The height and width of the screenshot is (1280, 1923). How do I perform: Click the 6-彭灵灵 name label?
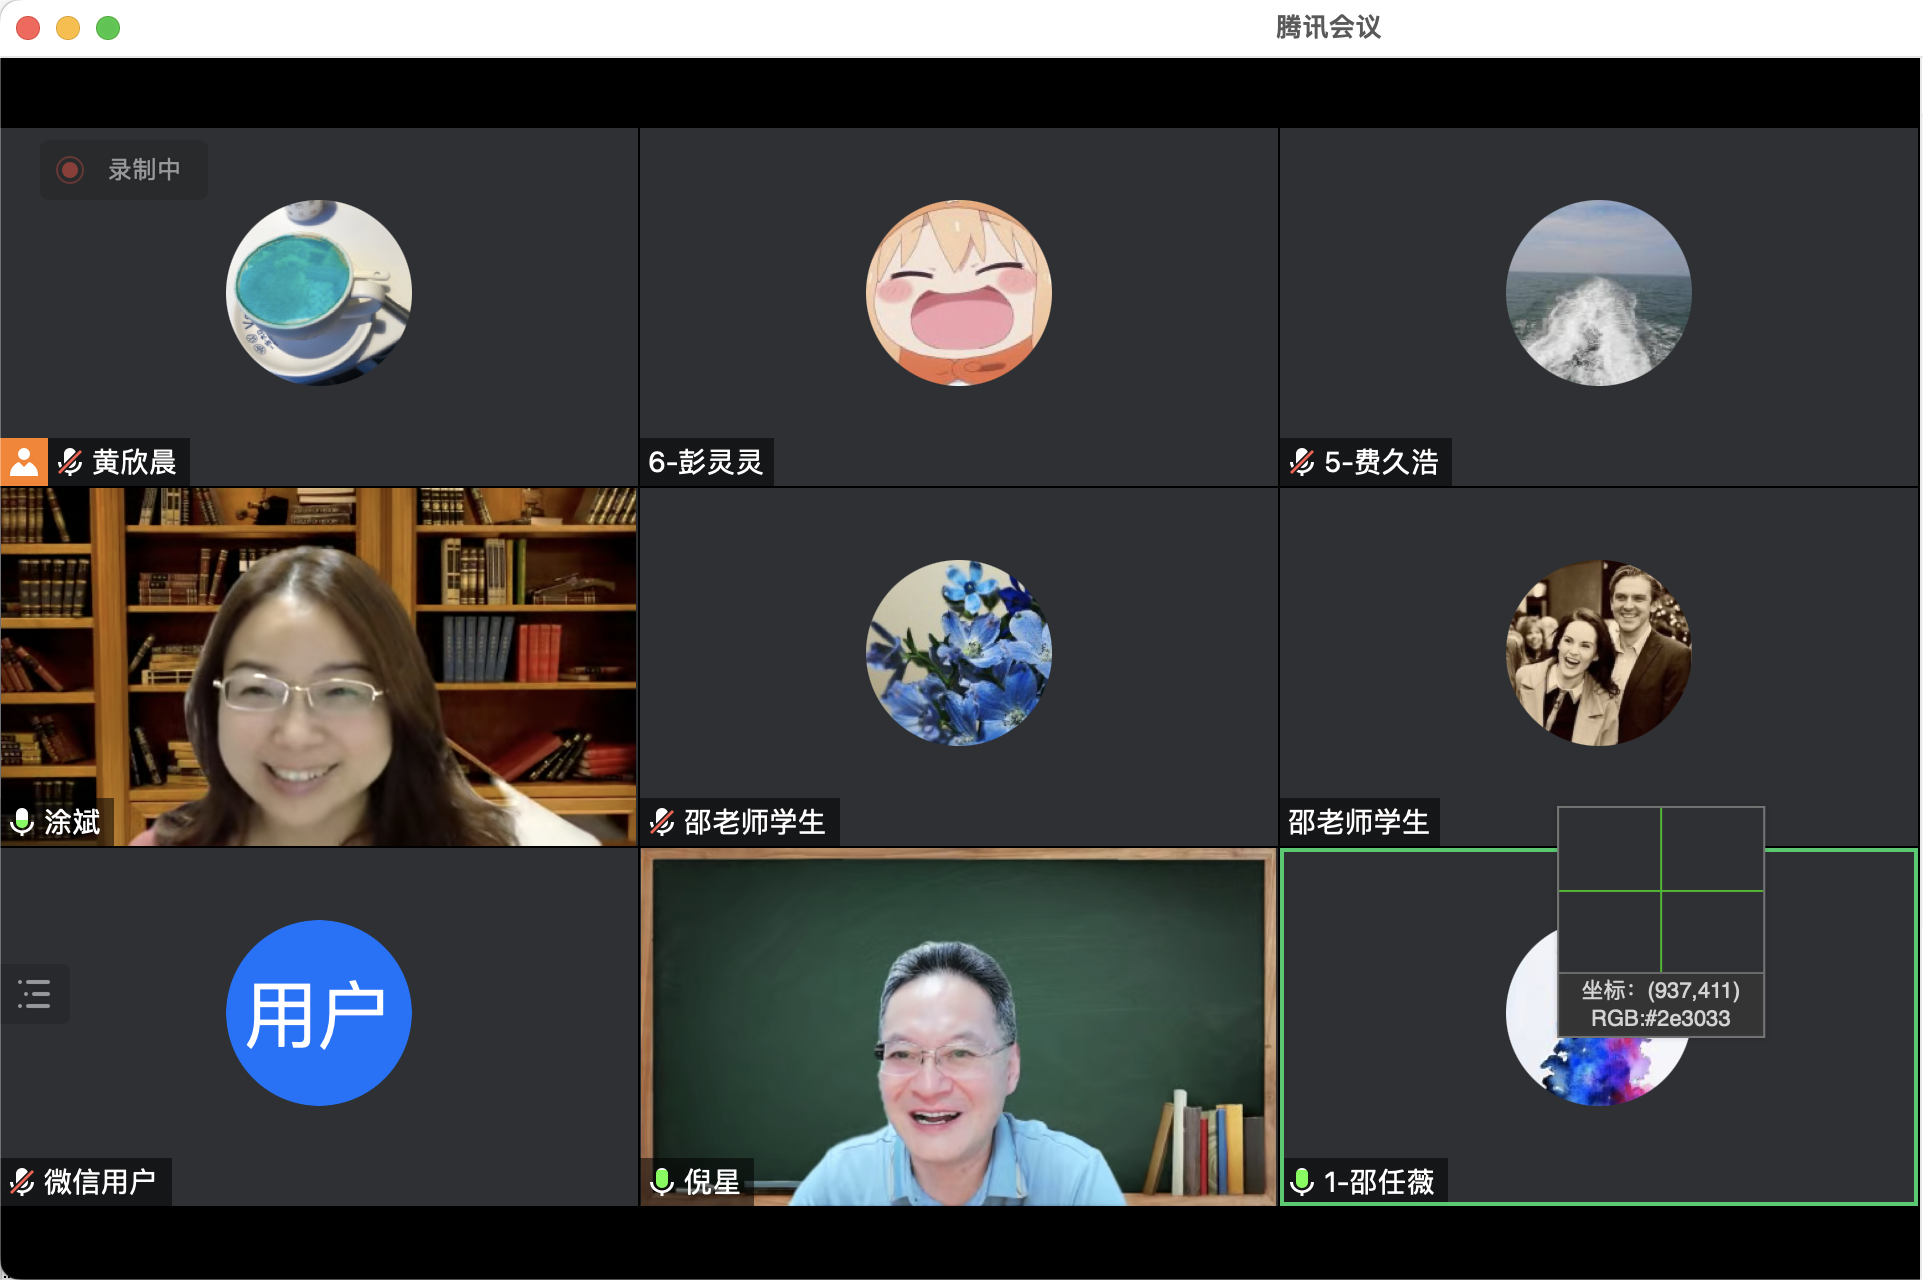[x=706, y=462]
